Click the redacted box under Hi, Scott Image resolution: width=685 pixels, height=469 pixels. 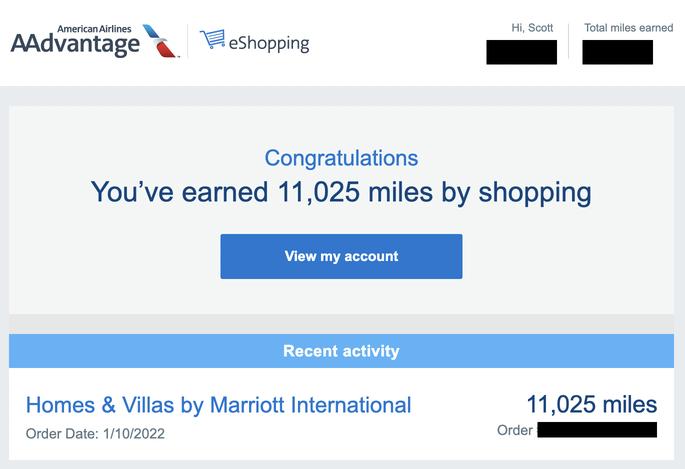point(522,52)
